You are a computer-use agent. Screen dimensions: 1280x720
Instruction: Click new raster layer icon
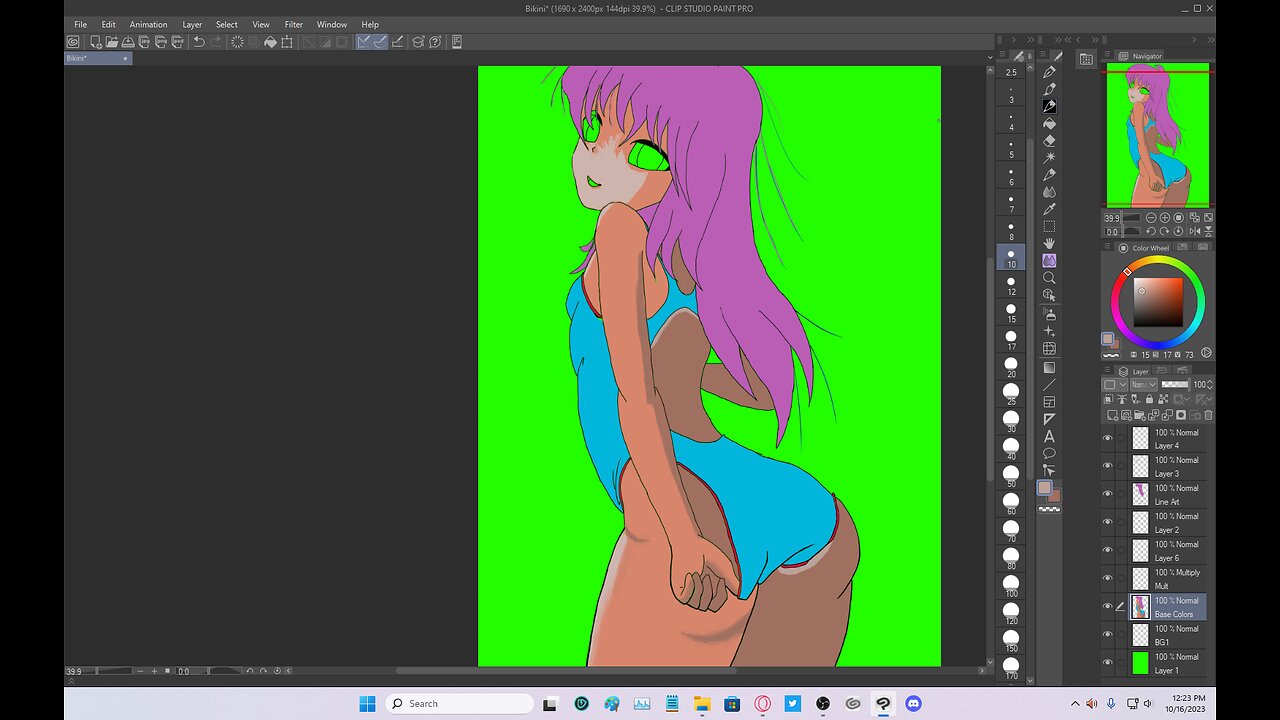tap(1112, 415)
